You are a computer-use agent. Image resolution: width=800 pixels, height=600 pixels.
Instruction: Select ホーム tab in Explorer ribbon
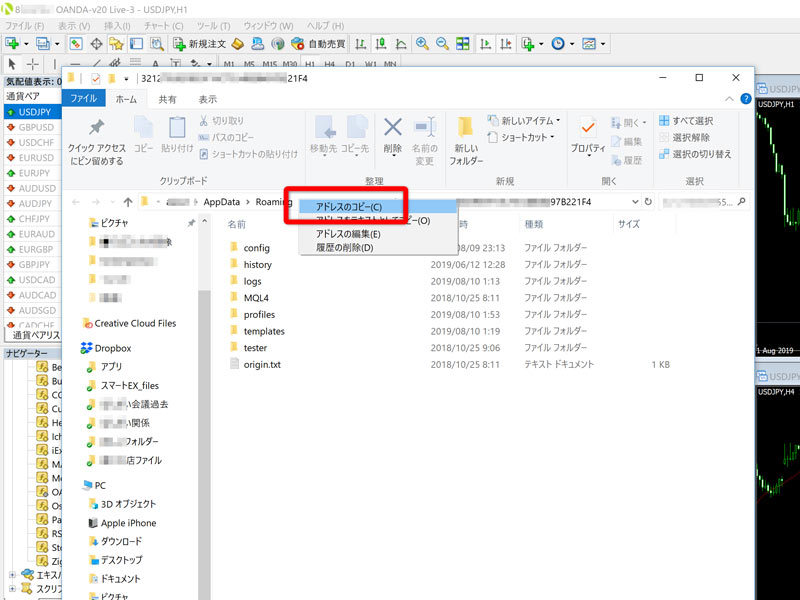point(126,99)
